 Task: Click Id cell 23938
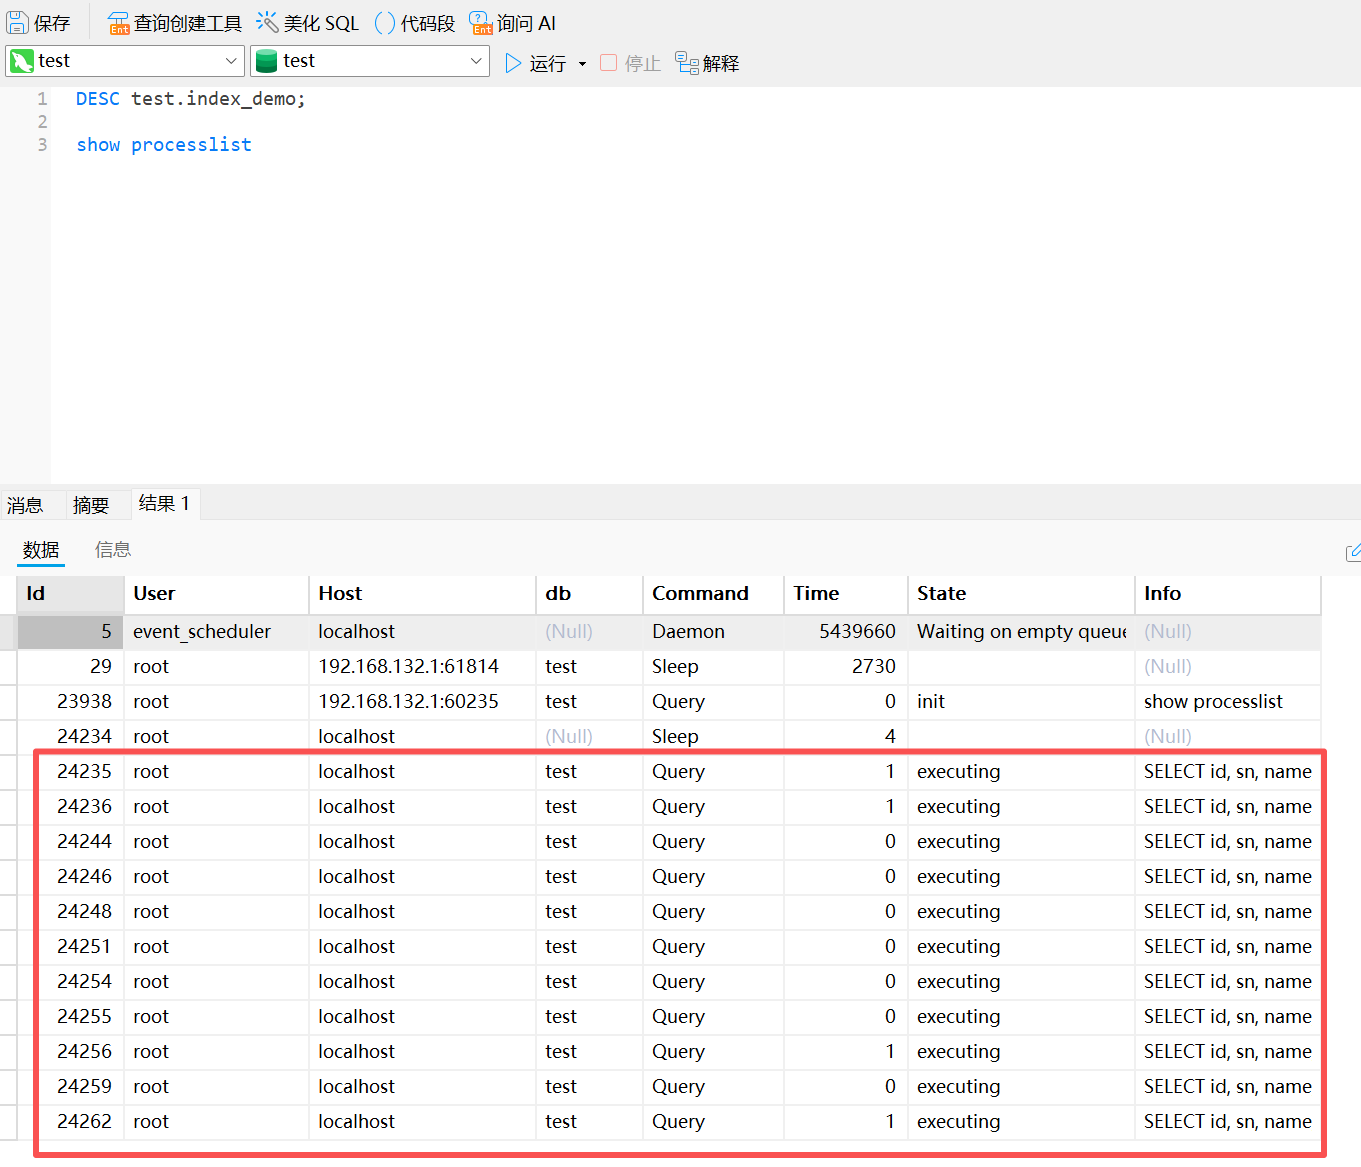coord(70,702)
